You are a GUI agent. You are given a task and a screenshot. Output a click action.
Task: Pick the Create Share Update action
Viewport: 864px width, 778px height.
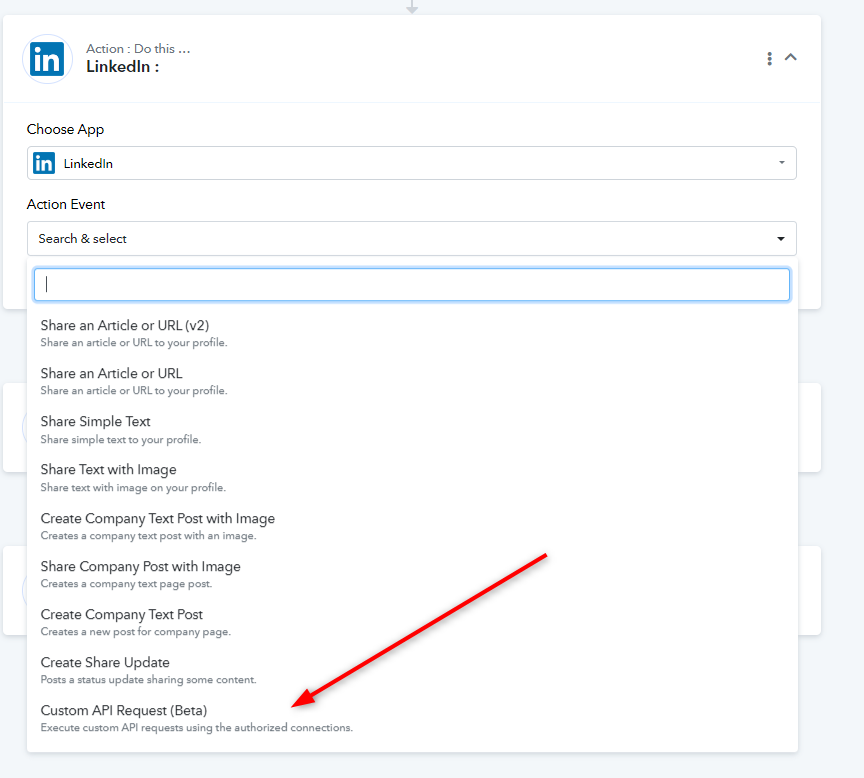click(412, 669)
